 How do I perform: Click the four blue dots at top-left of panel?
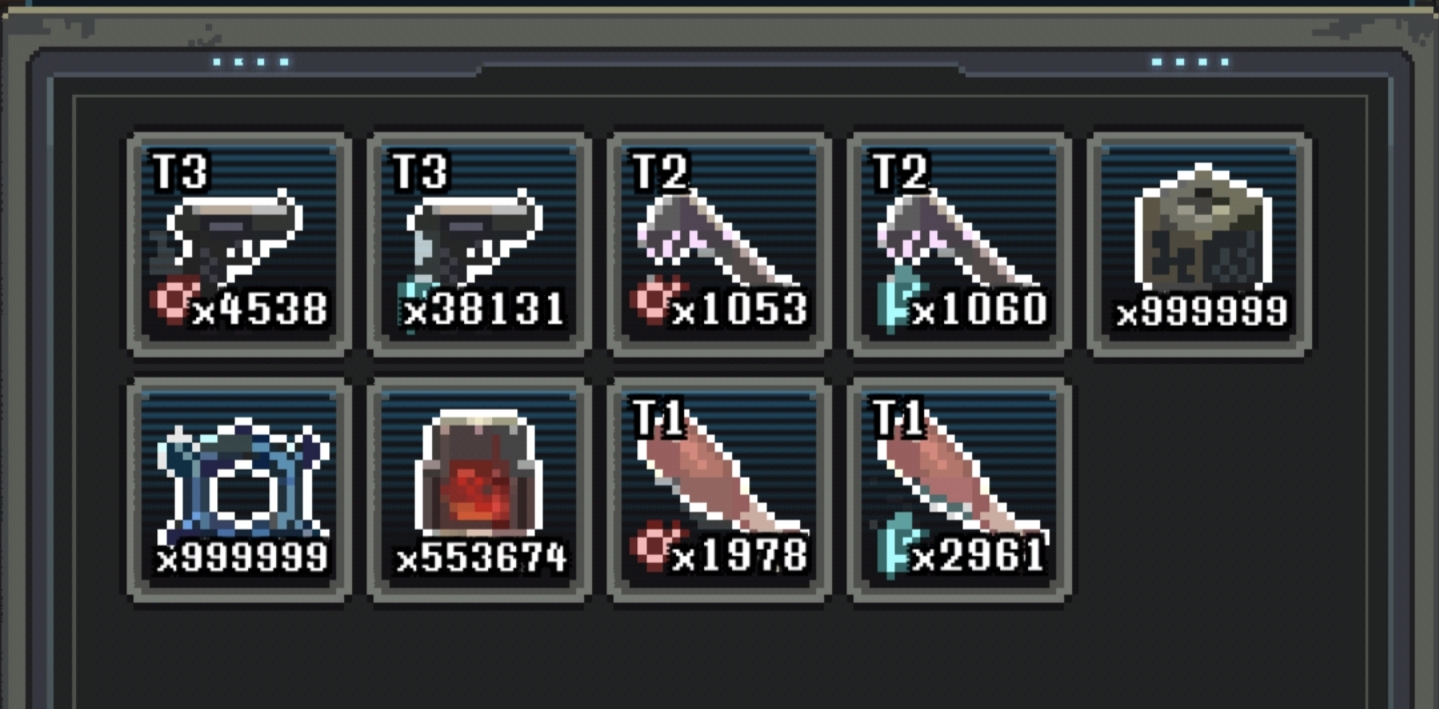click(251, 62)
